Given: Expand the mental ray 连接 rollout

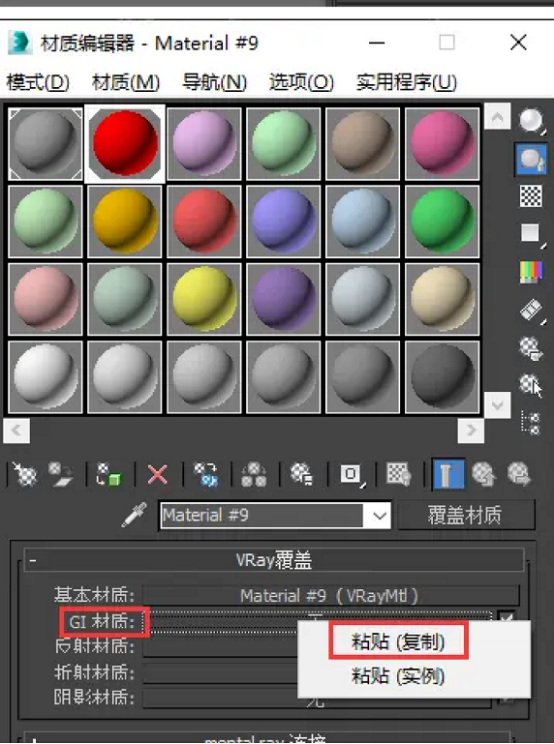Looking at the screenshot, I should [x=33, y=740].
